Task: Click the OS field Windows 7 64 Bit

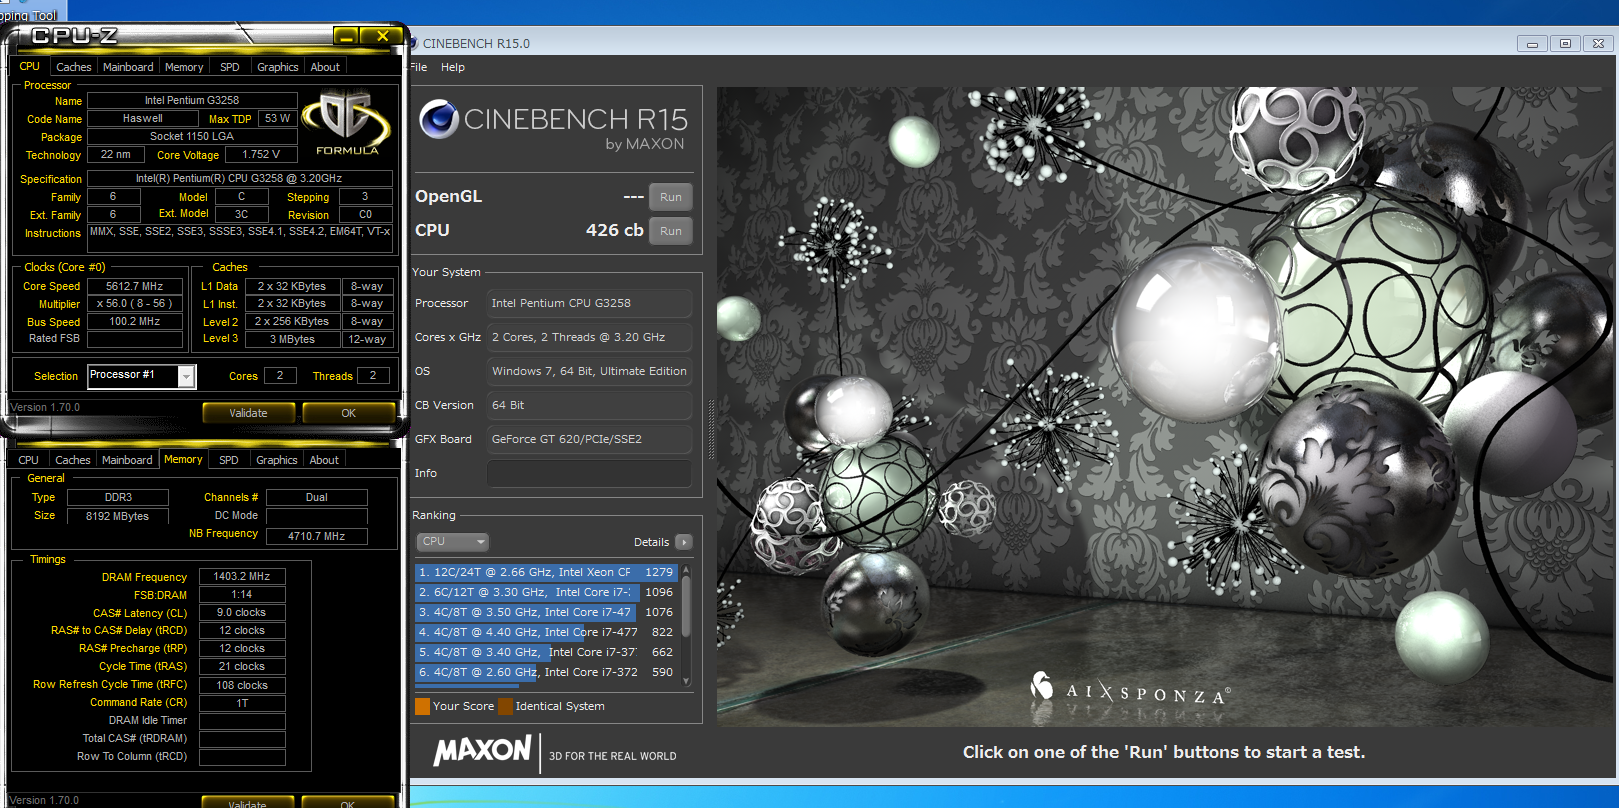Action: pos(589,371)
